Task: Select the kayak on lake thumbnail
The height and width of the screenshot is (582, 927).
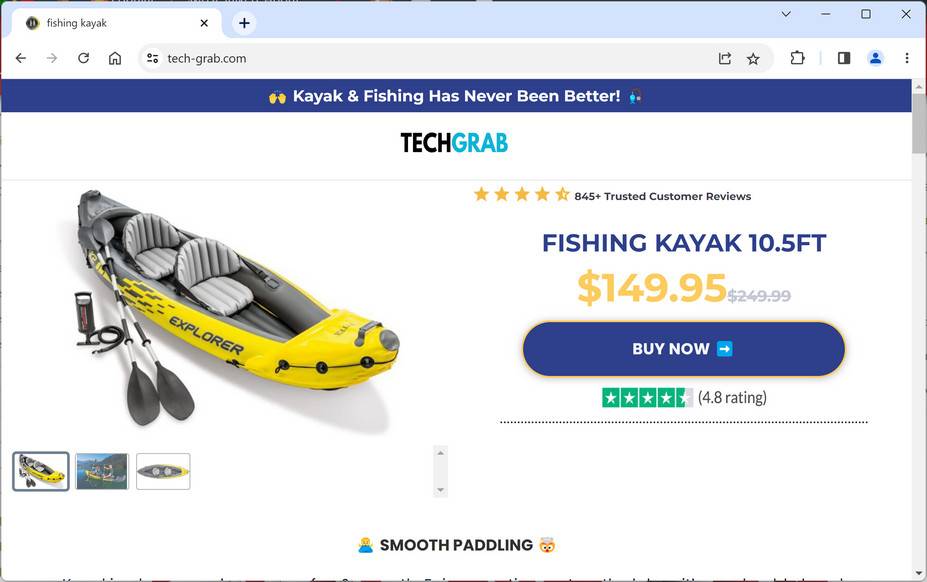Action: [x=102, y=471]
